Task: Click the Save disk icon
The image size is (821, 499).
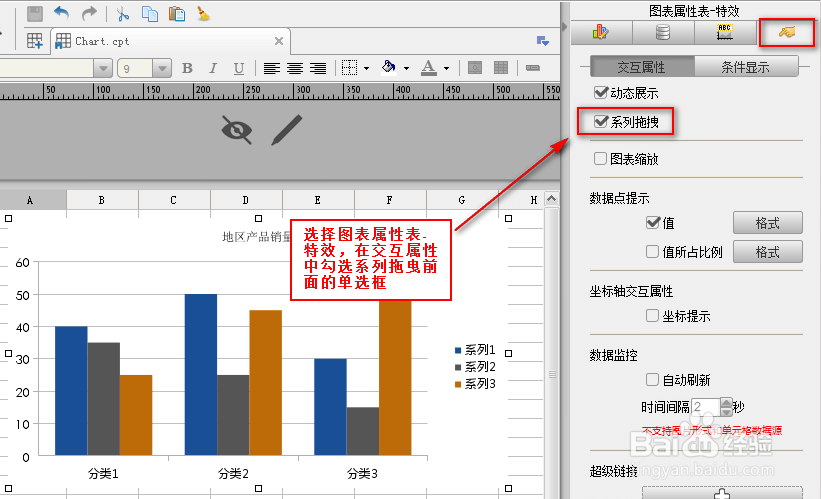Action: 35,14
